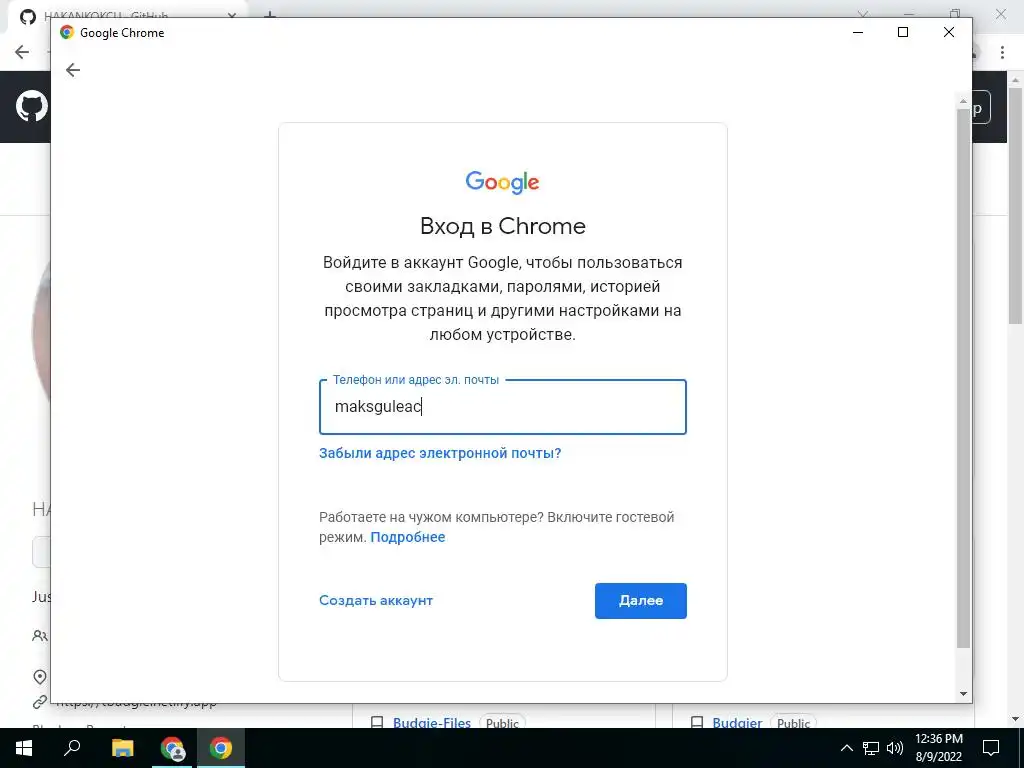
Task: Close the Google Chrome sign-in dialog
Action: (949, 32)
